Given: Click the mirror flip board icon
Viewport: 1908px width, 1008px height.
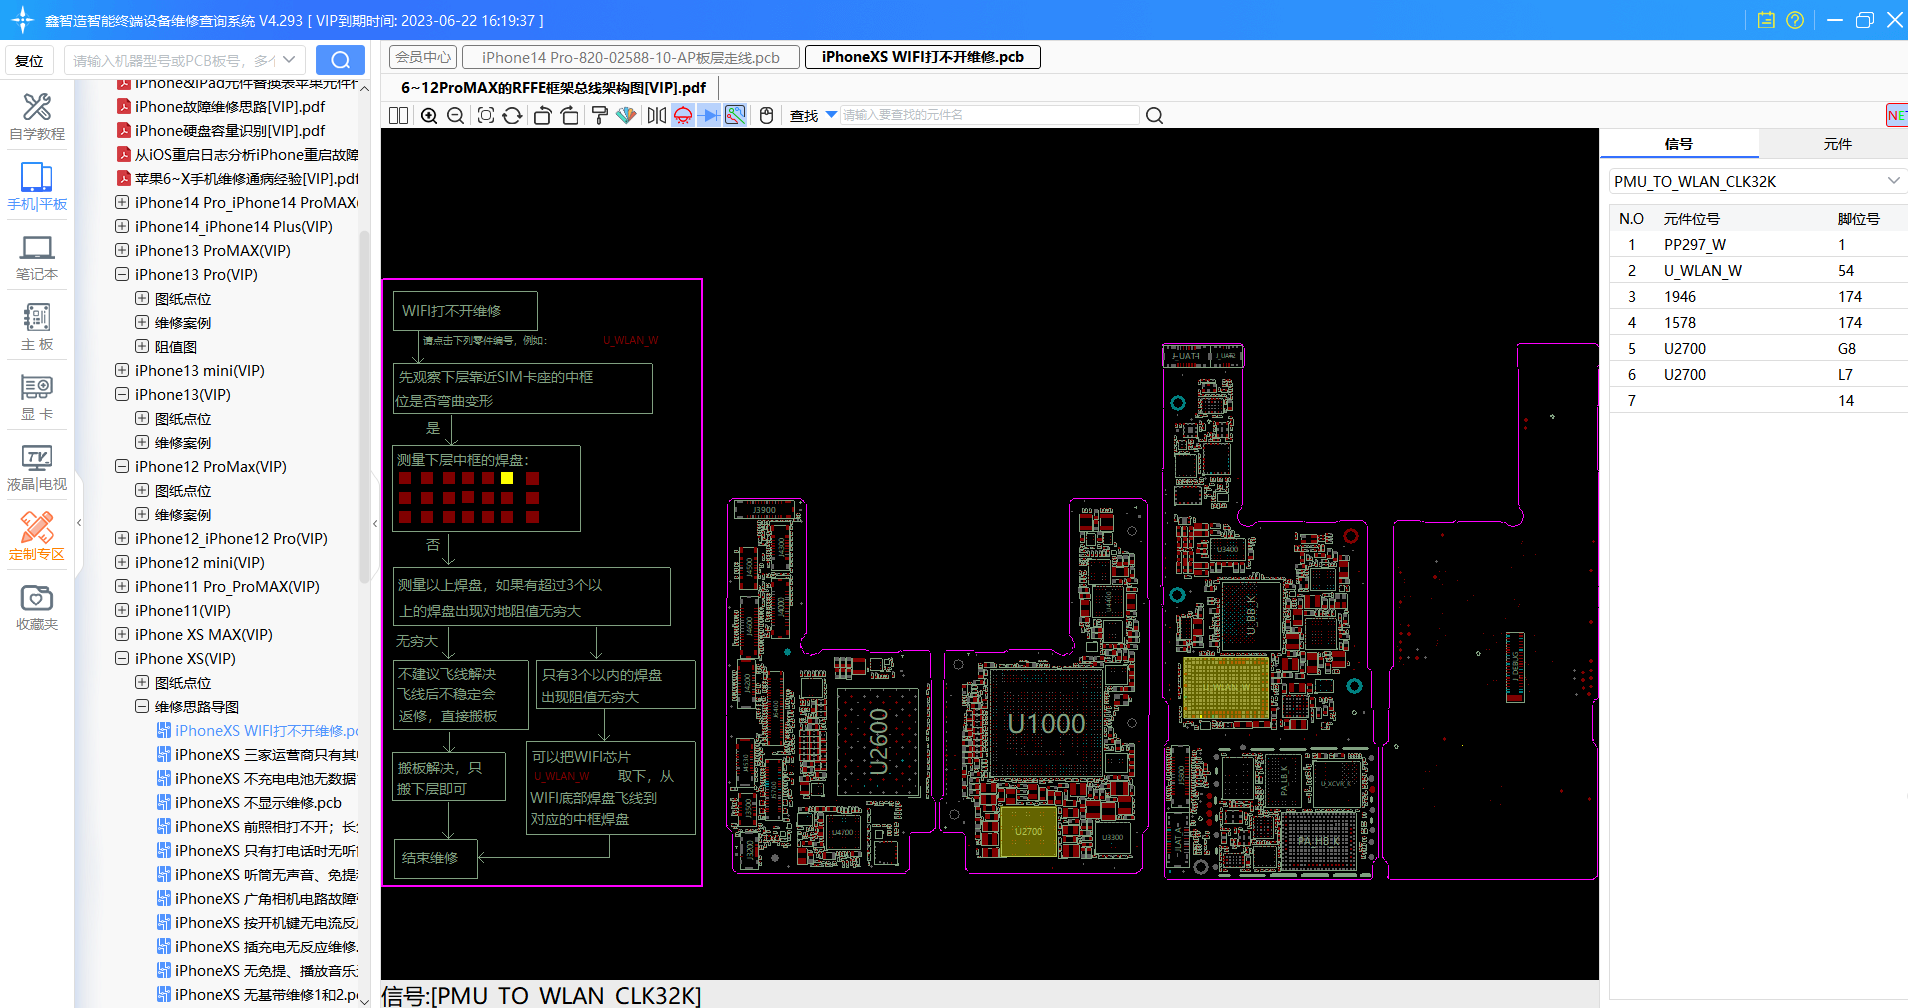Looking at the screenshot, I should click(x=656, y=115).
